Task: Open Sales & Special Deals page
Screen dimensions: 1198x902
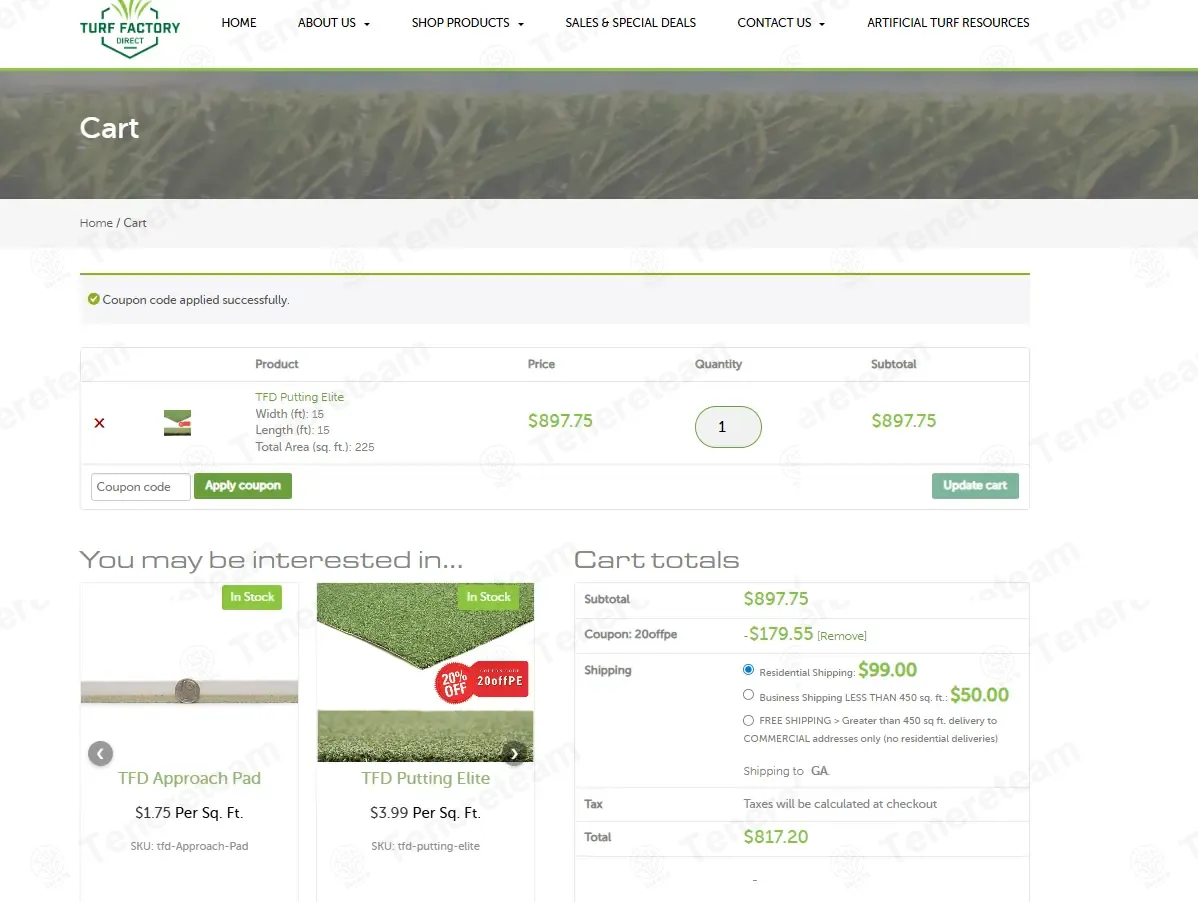Action: click(630, 23)
